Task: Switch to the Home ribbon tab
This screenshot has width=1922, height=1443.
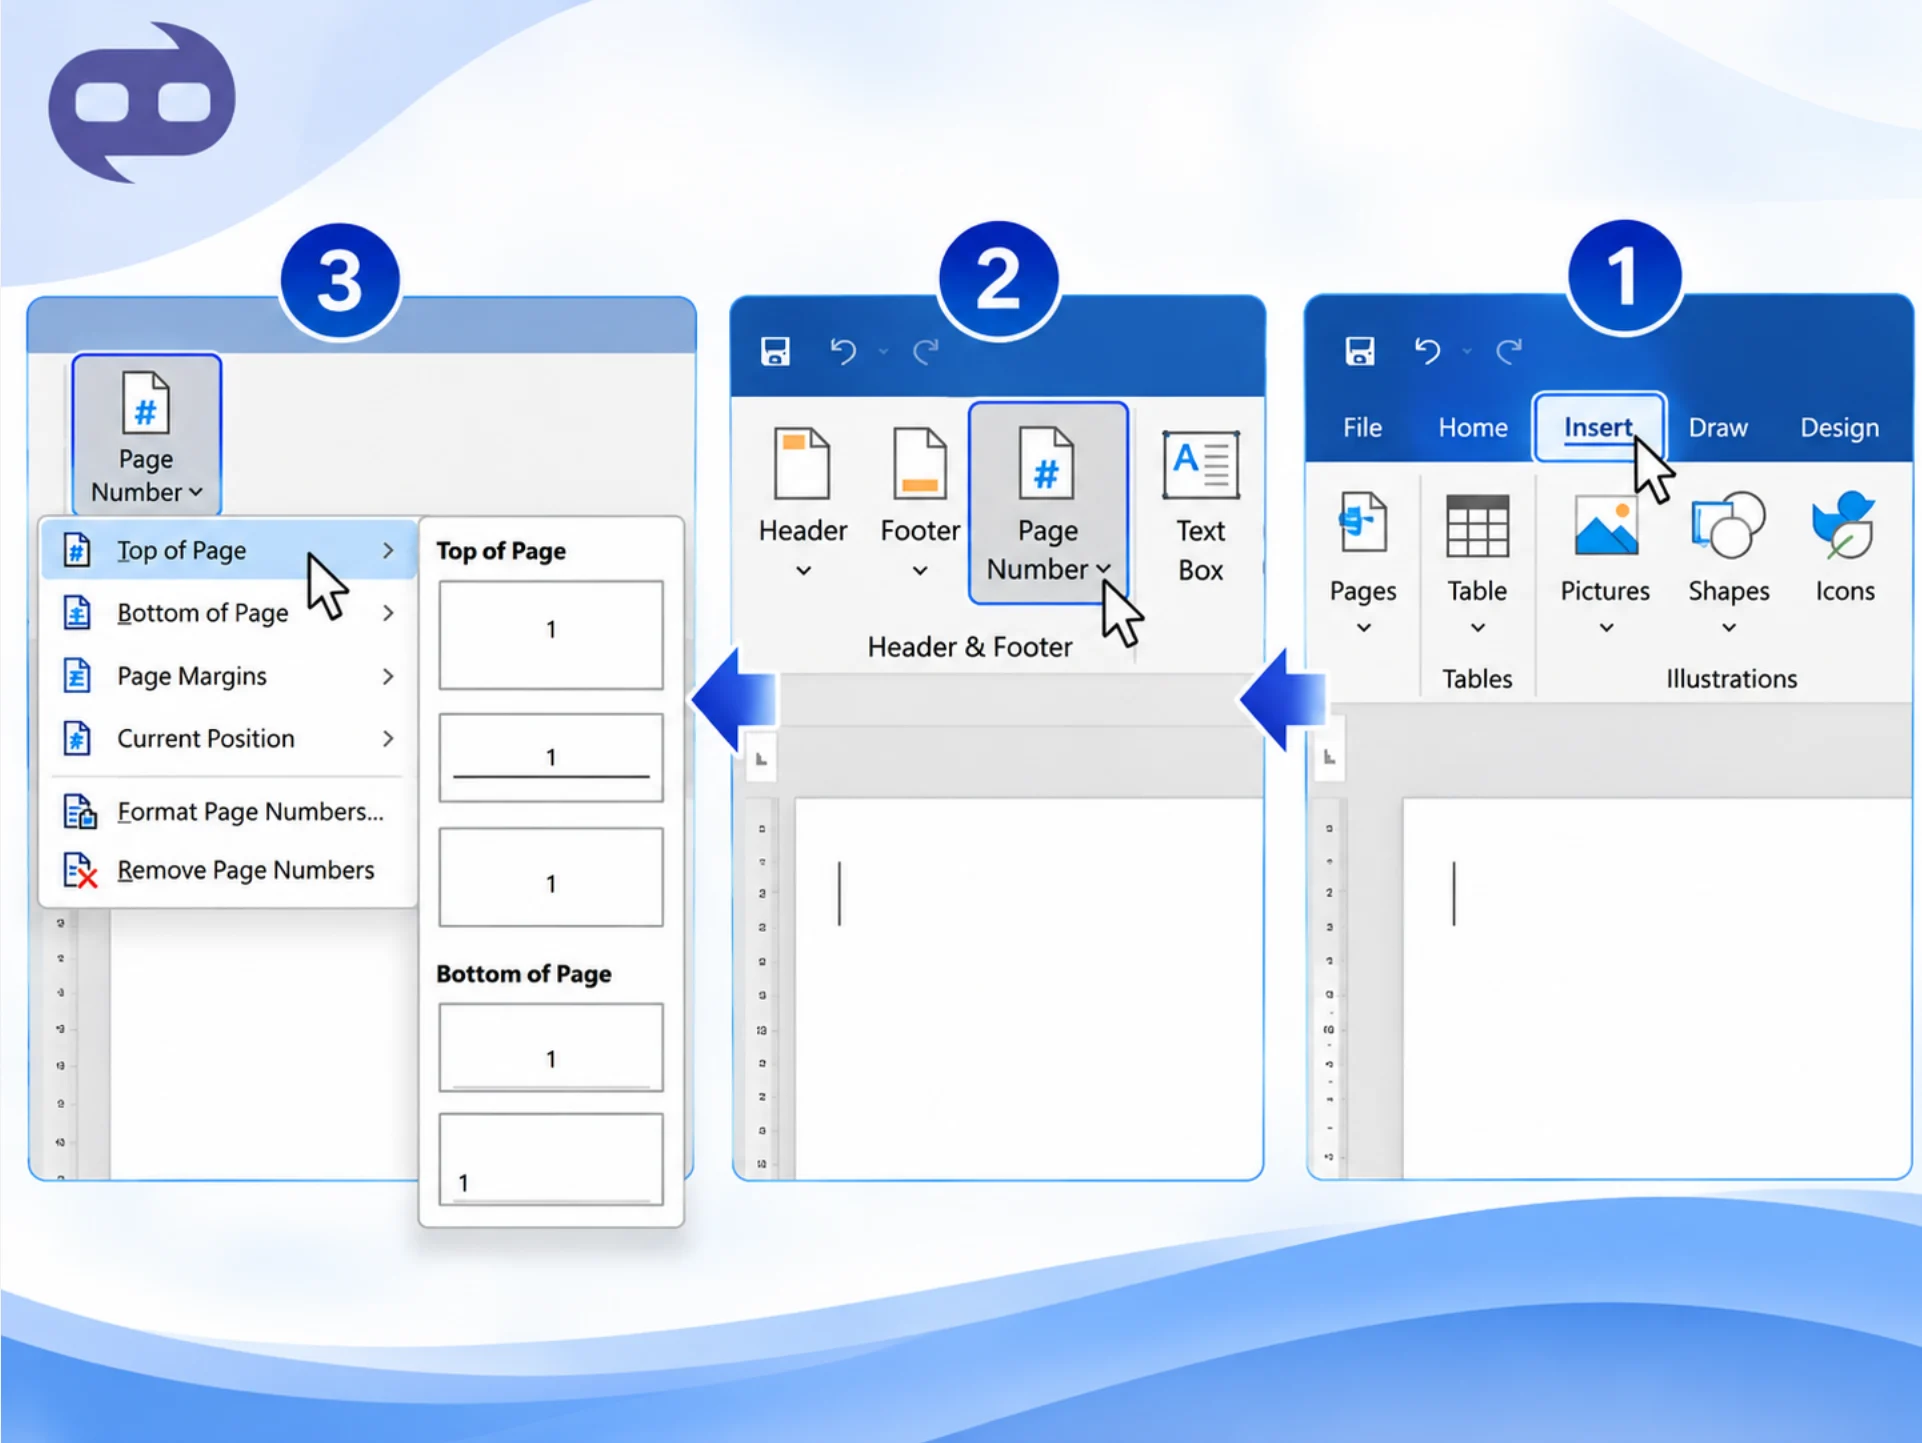Action: click(1473, 427)
